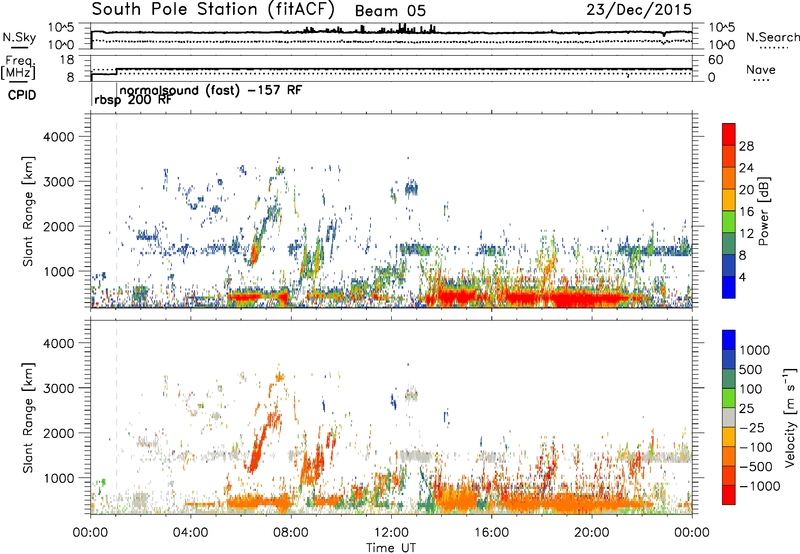This screenshot has height=554, width=800.
Task: Click the 'Freq. [MHz]' axis label
Action: pyautogui.click(x=18, y=67)
